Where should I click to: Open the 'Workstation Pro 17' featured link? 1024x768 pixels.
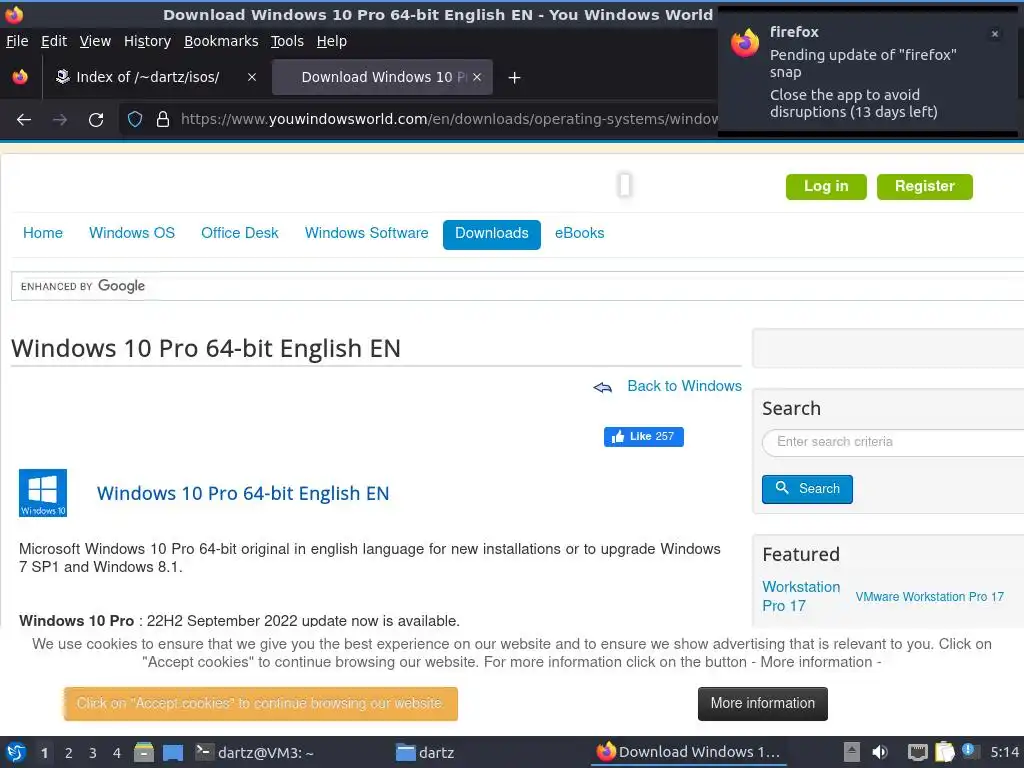(801, 596)
